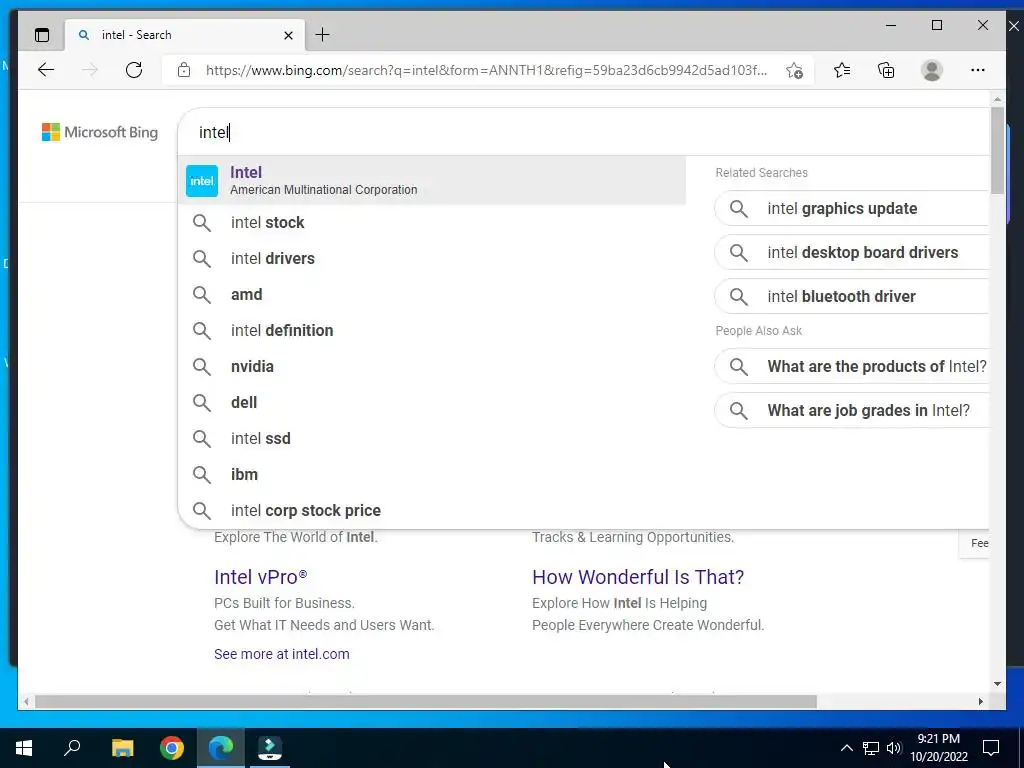Open the installer app on the taskbar
Screen dimensions: 1024x768
270,748
